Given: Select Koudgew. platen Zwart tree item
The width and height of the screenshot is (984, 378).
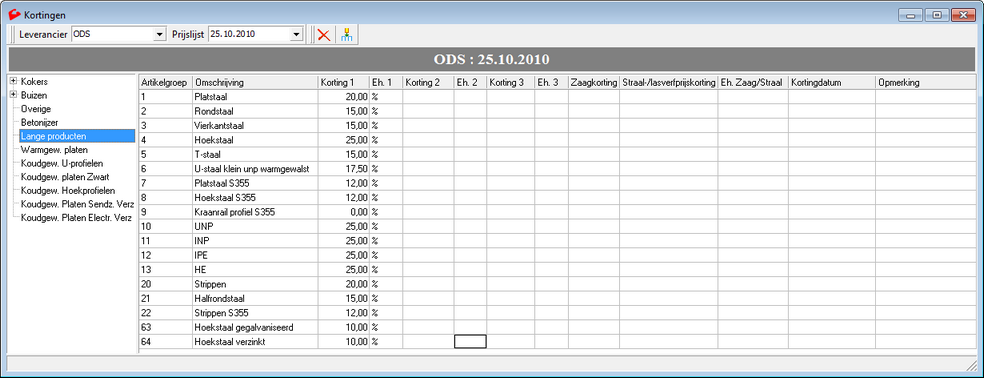Looking at the screenshot, I should point(65,177).
